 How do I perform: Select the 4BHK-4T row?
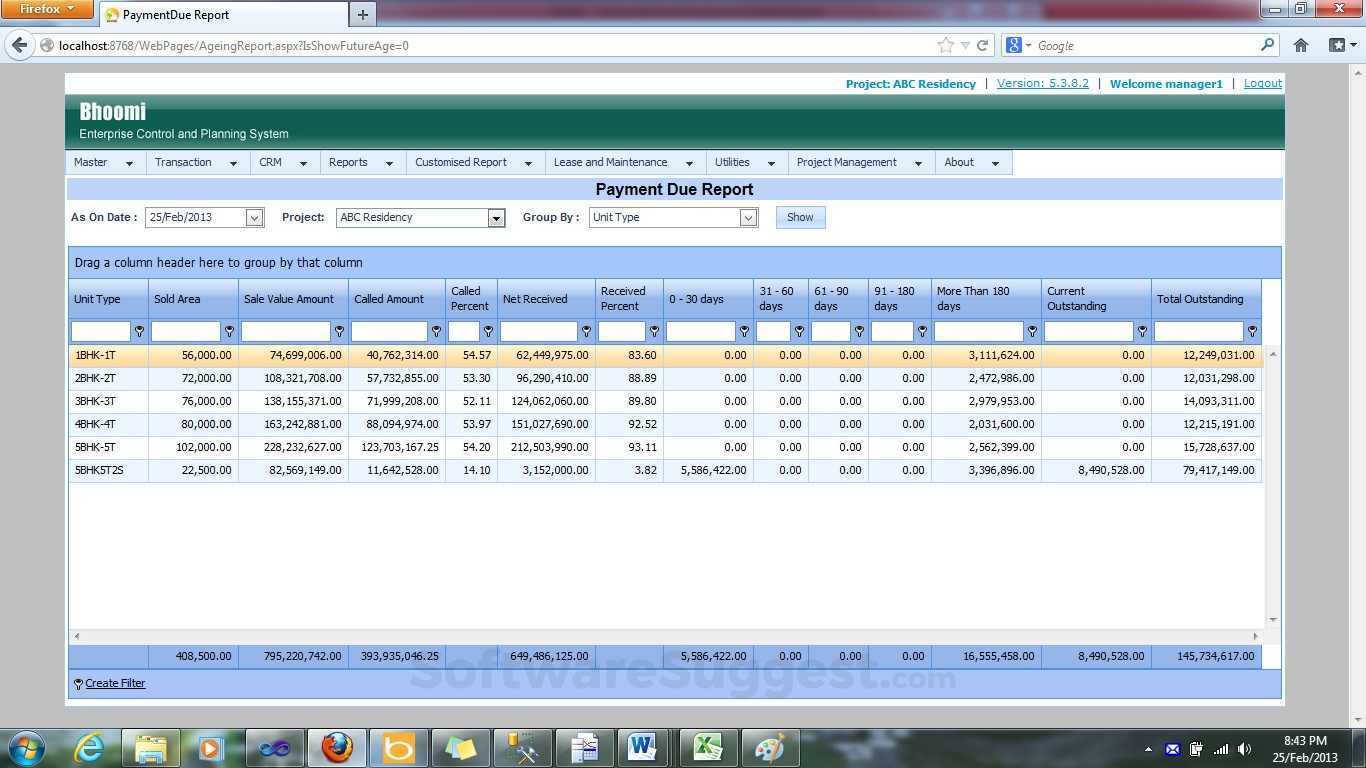pos(665,424)
